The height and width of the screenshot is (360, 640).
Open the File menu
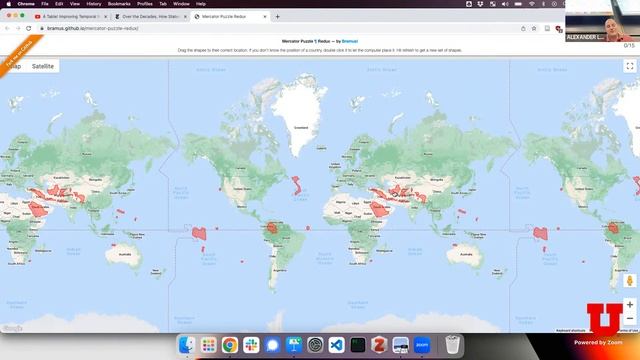(x=45, y=4)
